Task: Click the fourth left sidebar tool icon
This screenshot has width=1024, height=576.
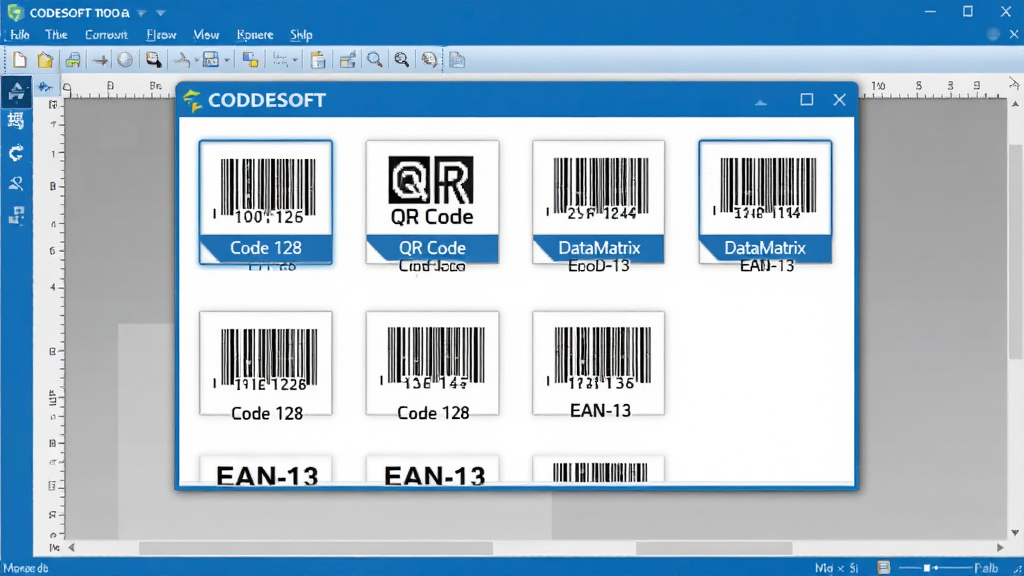Action: click(x=16, y=184)
